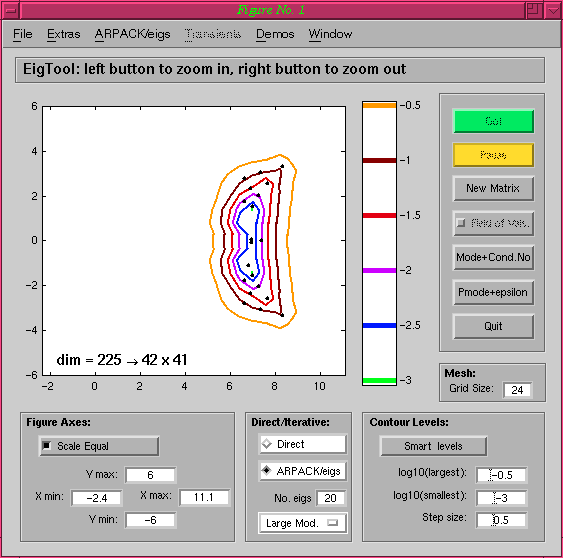Click the minimize arrow icon in title bar
This screenshot has width=563, height=558.
pyautogui.click(x=553, y=10)
